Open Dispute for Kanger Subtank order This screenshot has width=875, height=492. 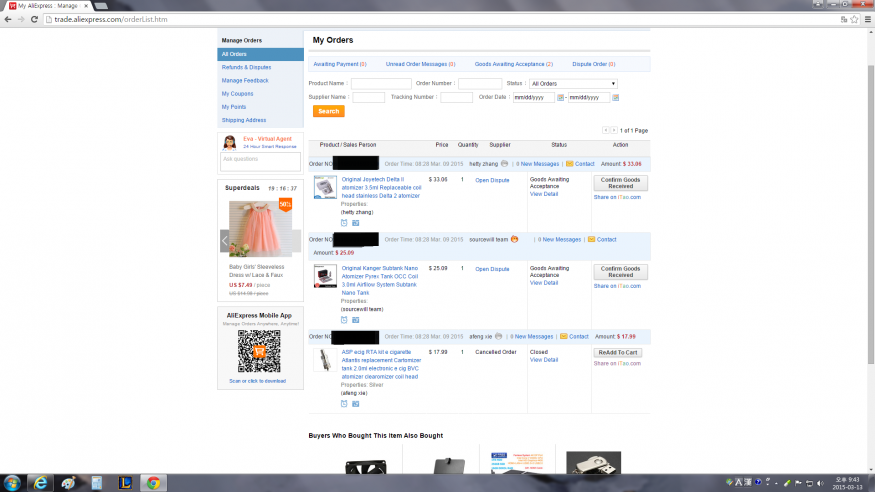[x=492, y=269]
